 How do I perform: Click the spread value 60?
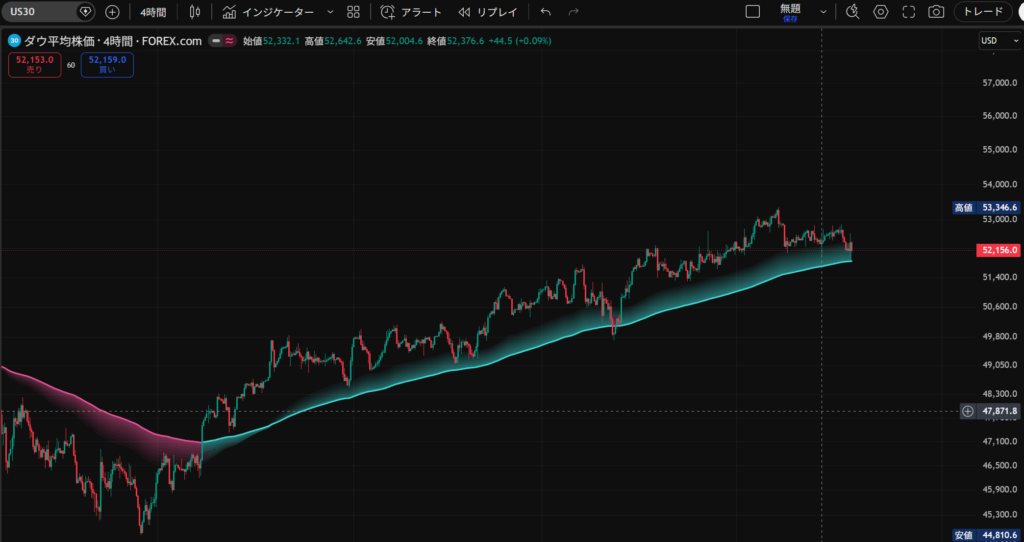71,65
